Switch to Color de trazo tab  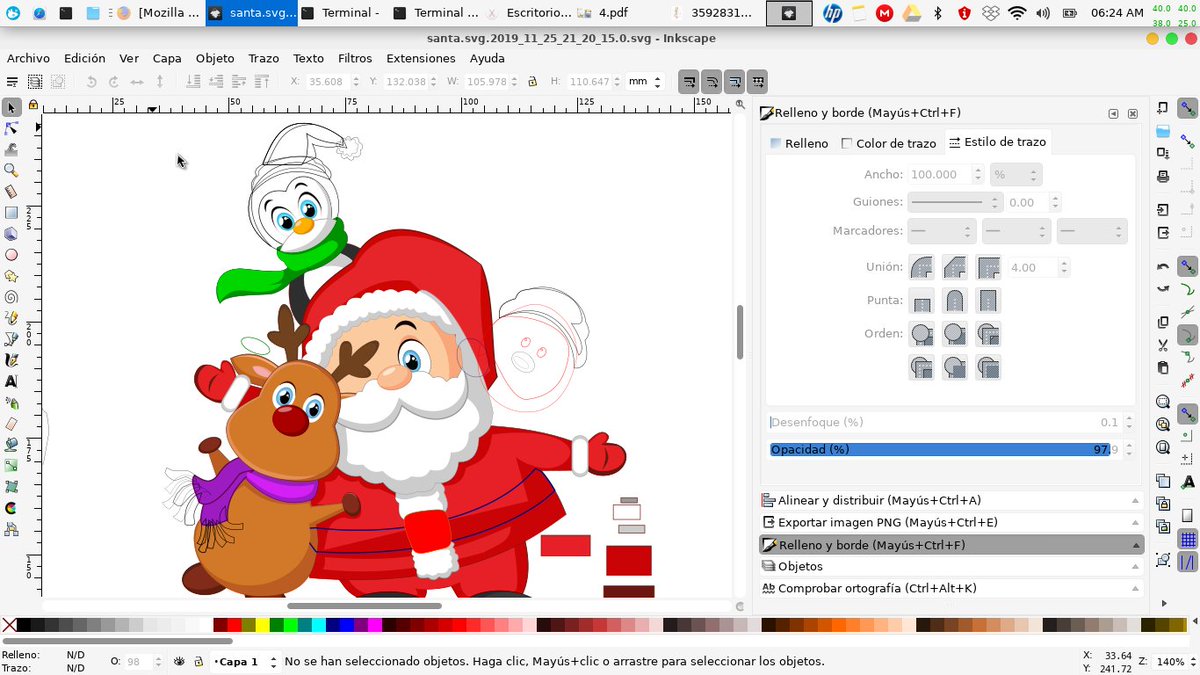pos(889,143)
